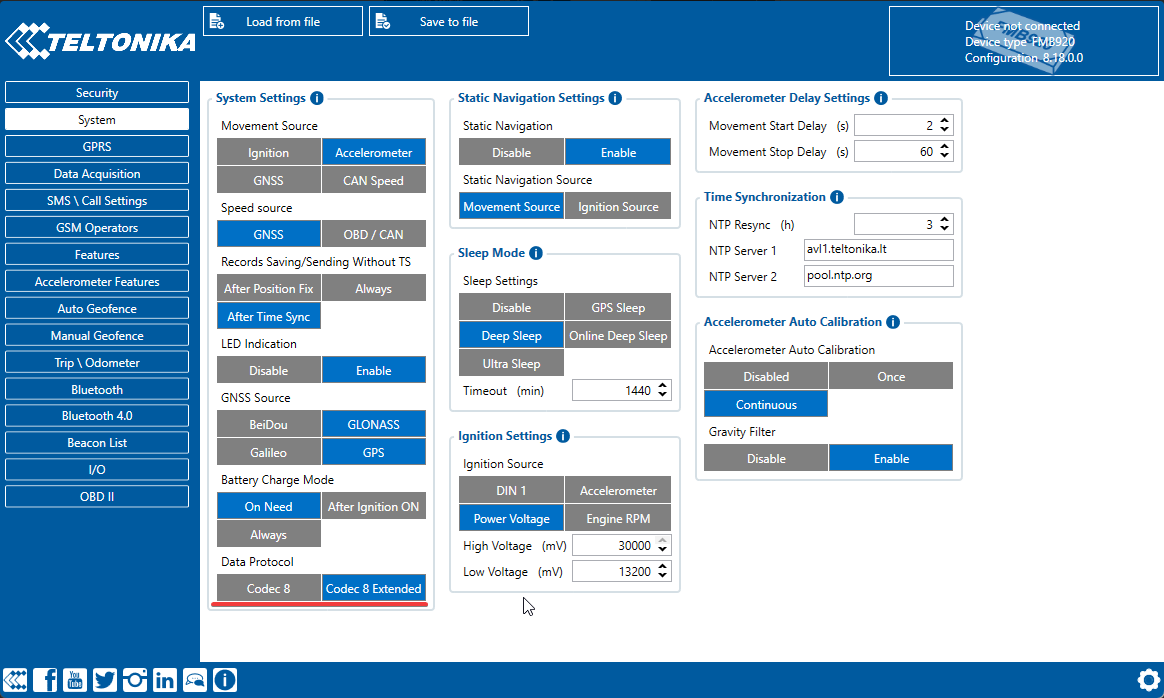Disable LED Indication
Viewport: 1164px width, 698px height.
[269, 371]
